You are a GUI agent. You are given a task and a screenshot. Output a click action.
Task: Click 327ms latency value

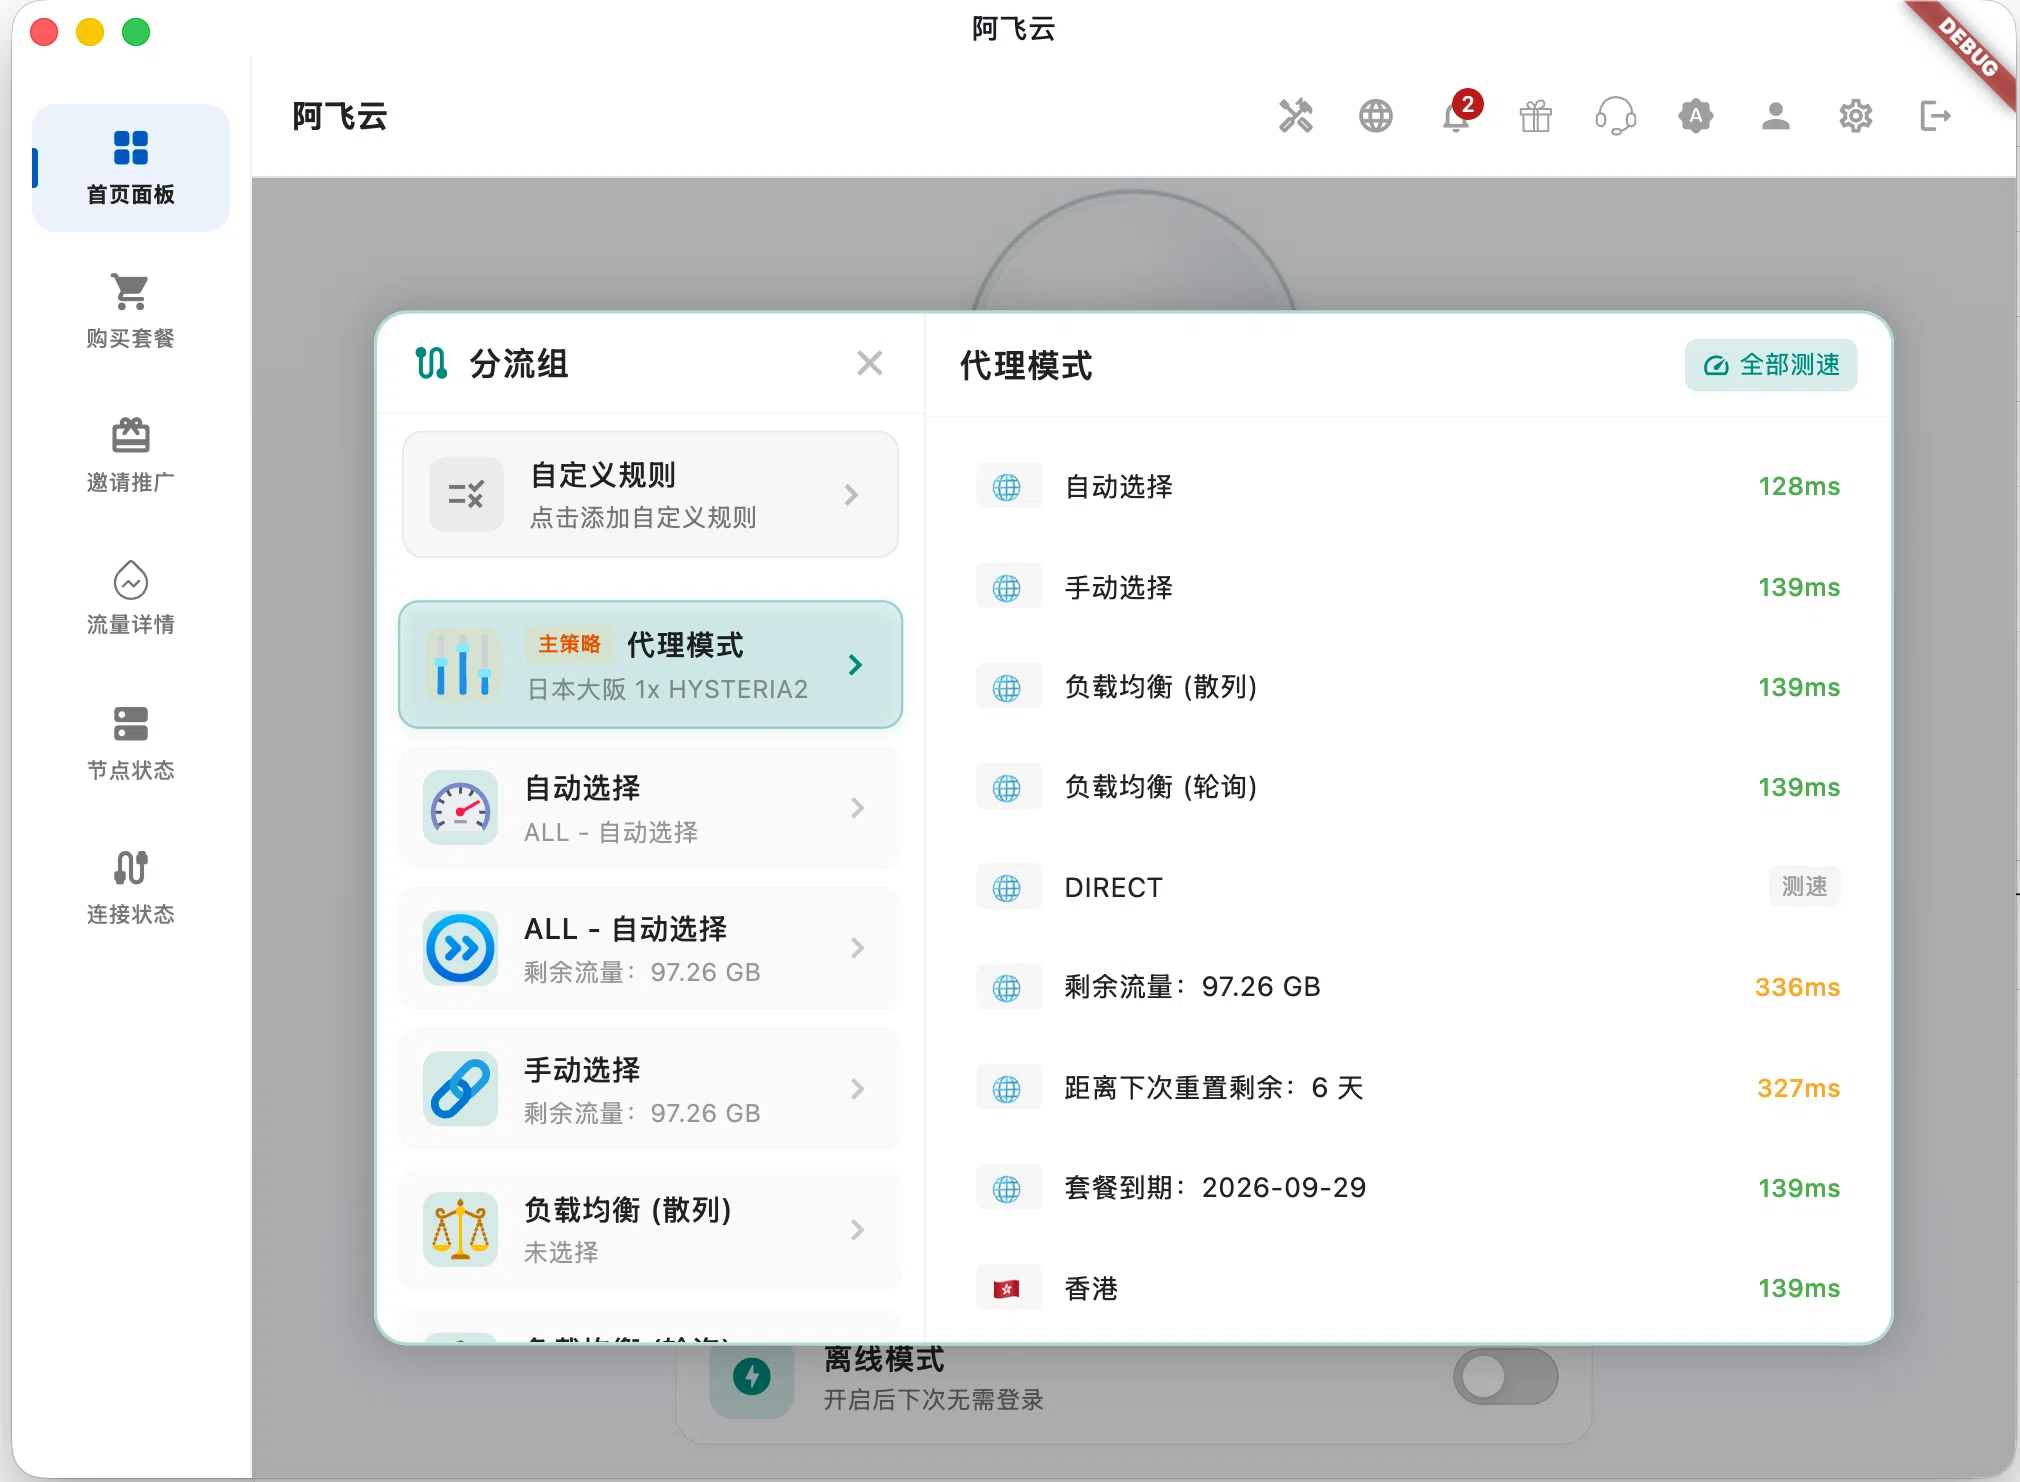click(1798, 1088)
